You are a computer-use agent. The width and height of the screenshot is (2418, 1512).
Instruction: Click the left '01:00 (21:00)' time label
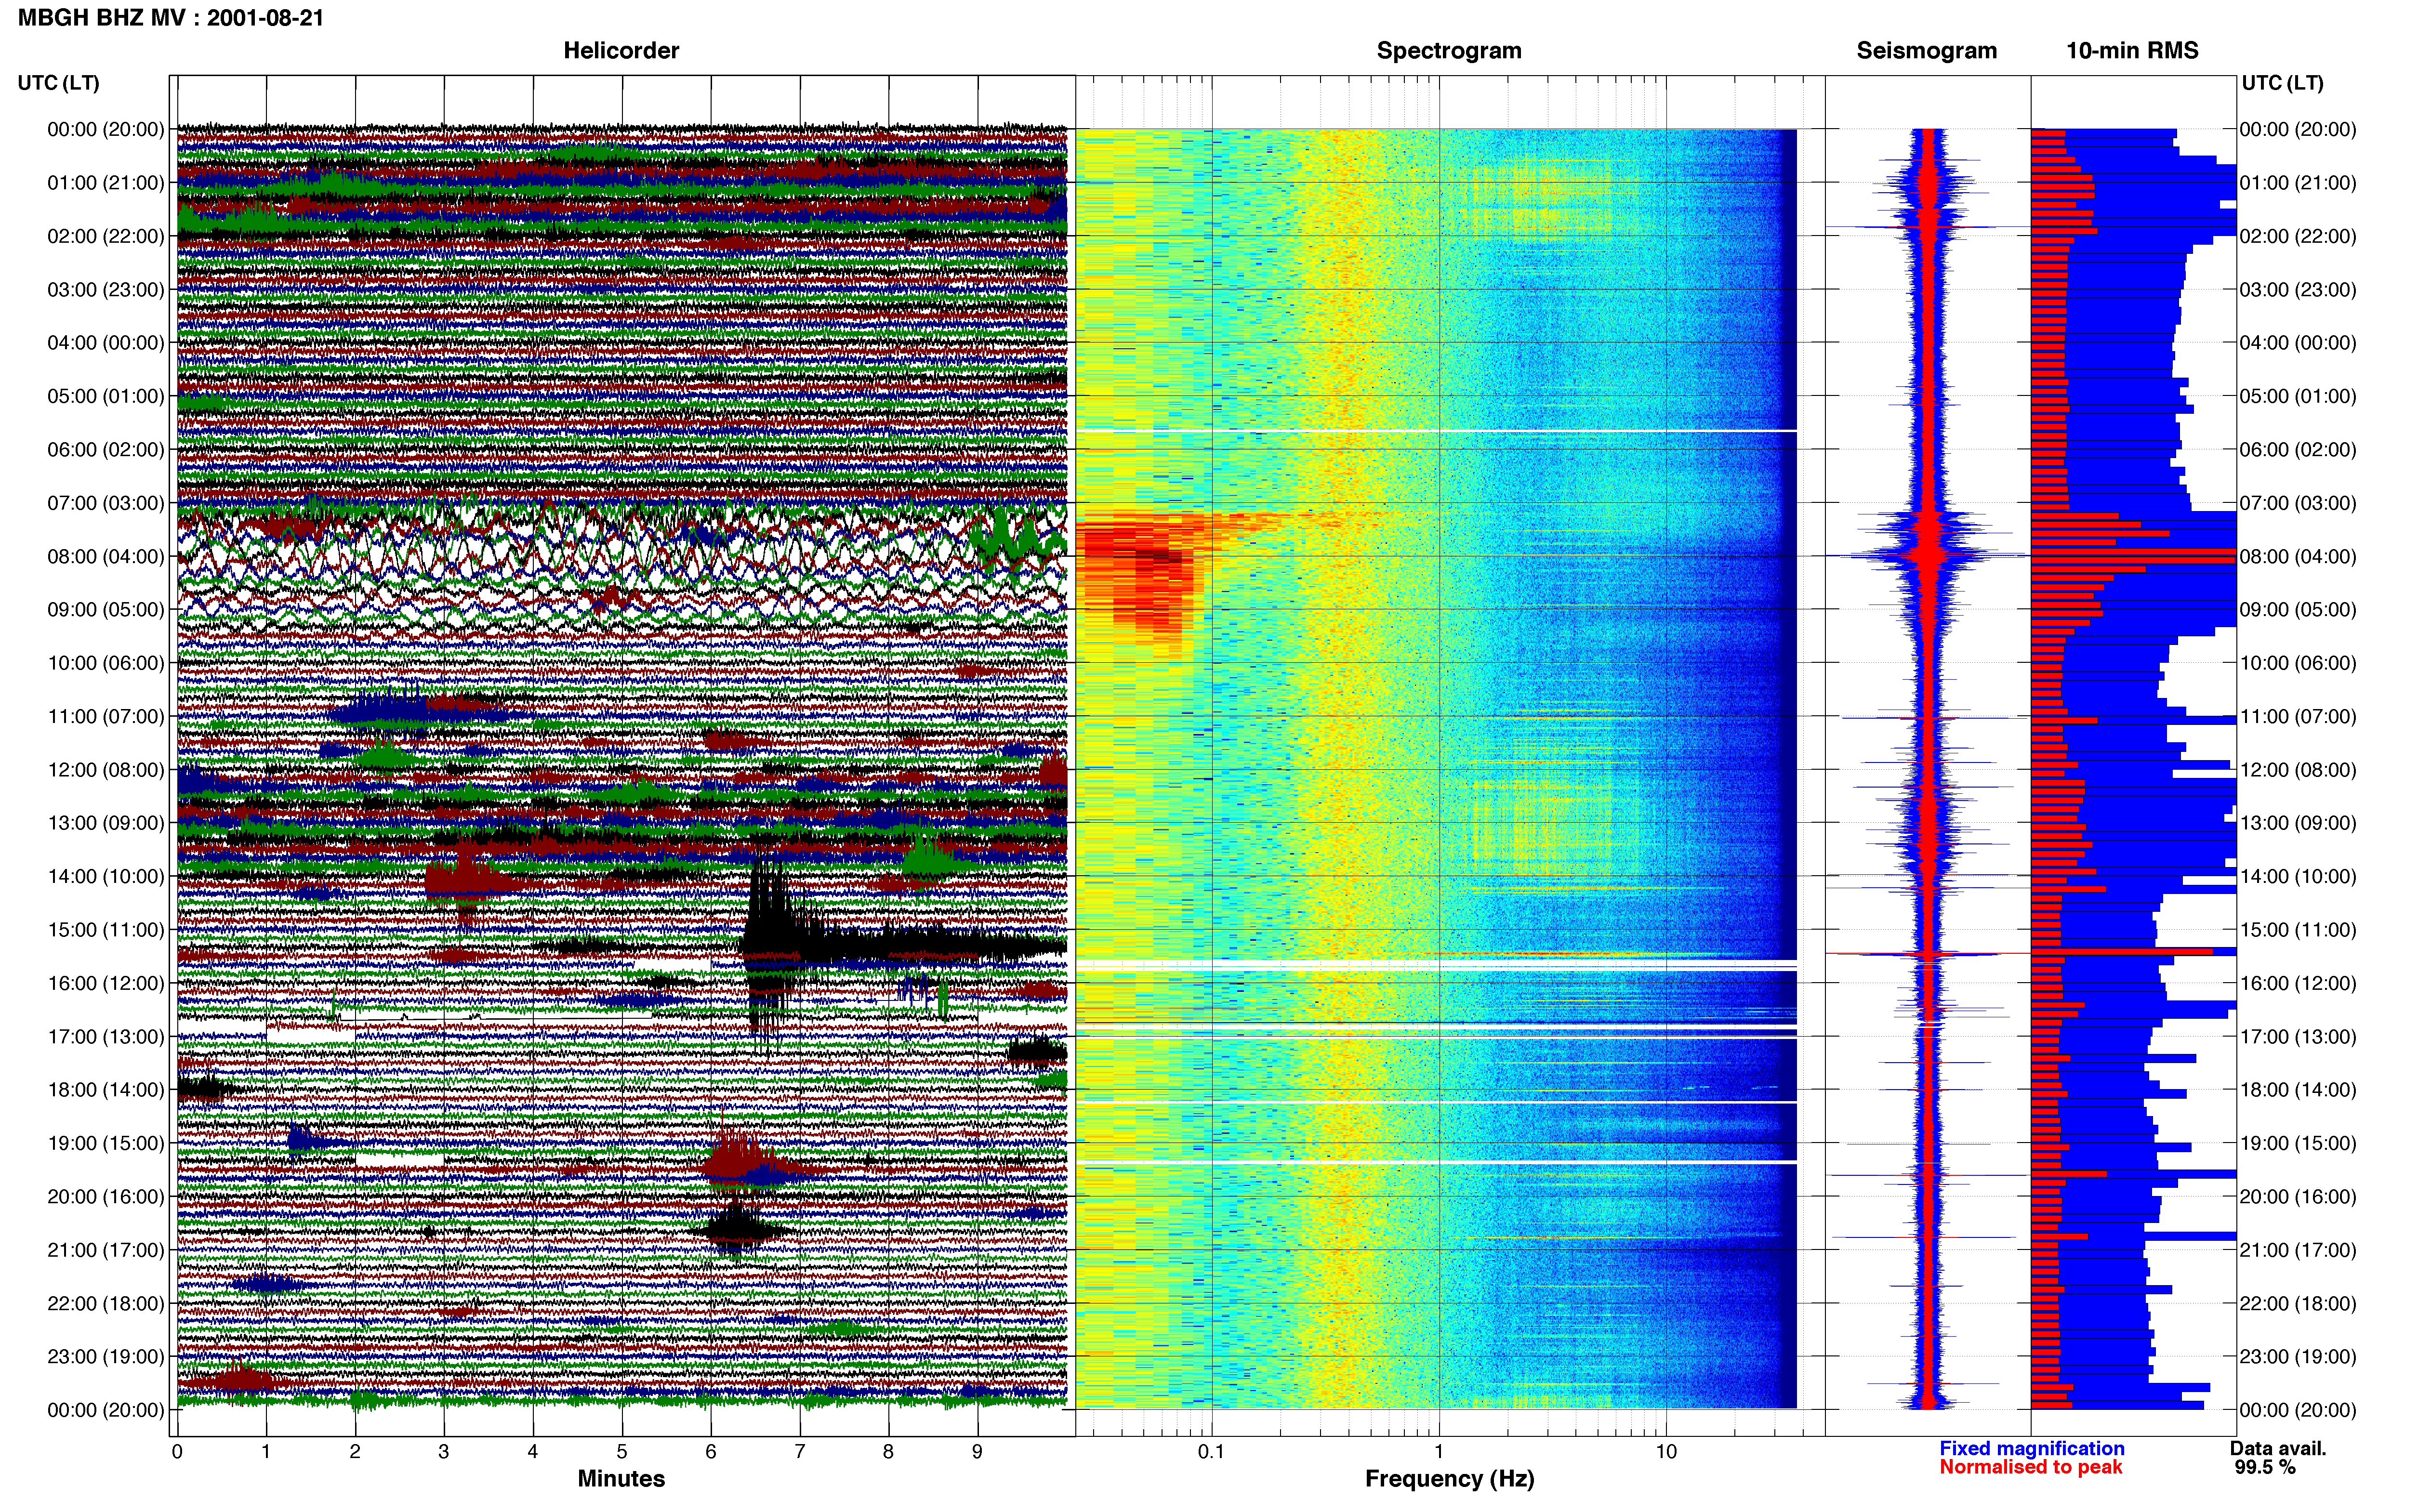(106, 182)
